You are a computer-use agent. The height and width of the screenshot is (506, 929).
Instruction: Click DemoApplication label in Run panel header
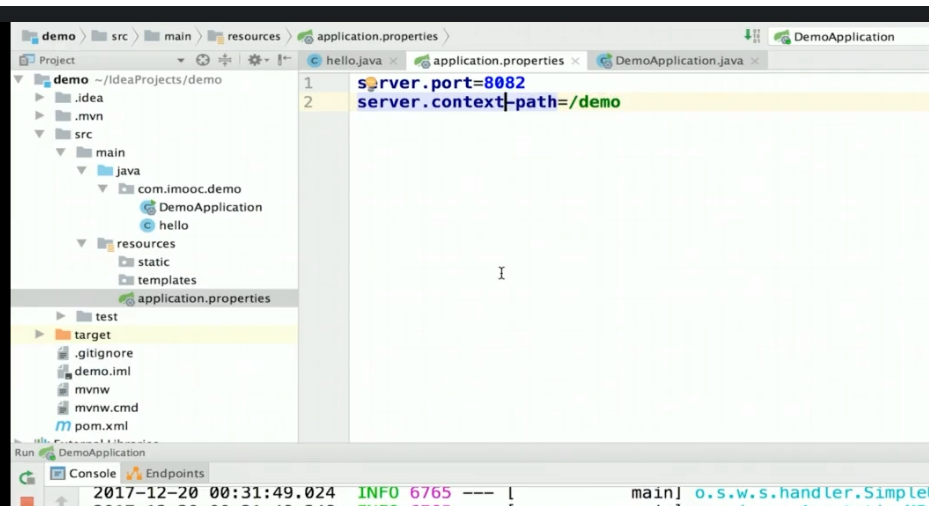point(101,453)
